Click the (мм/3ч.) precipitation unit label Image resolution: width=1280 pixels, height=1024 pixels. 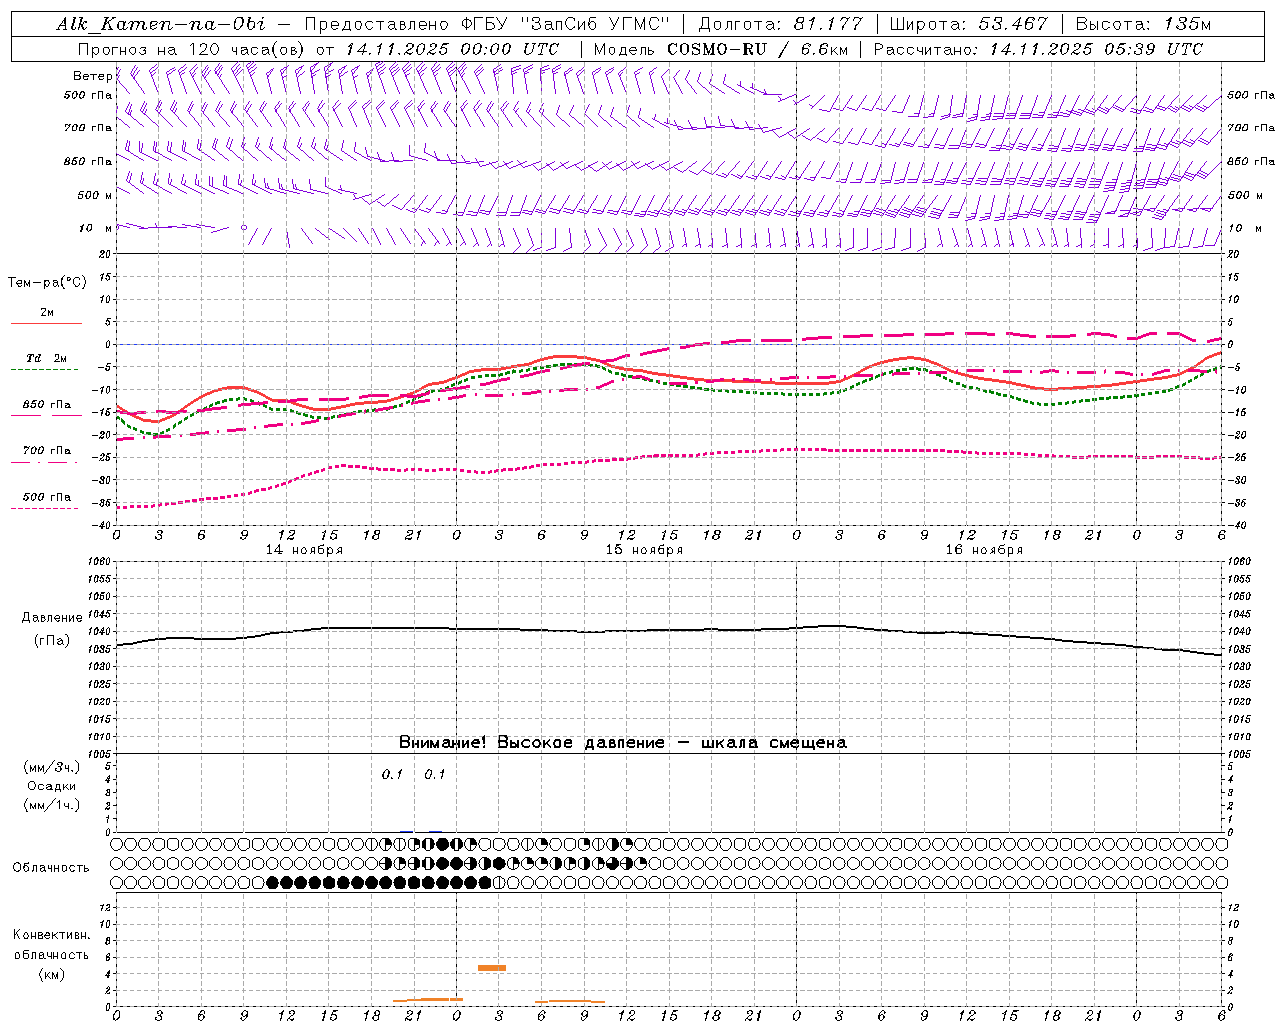click(52, 767)
